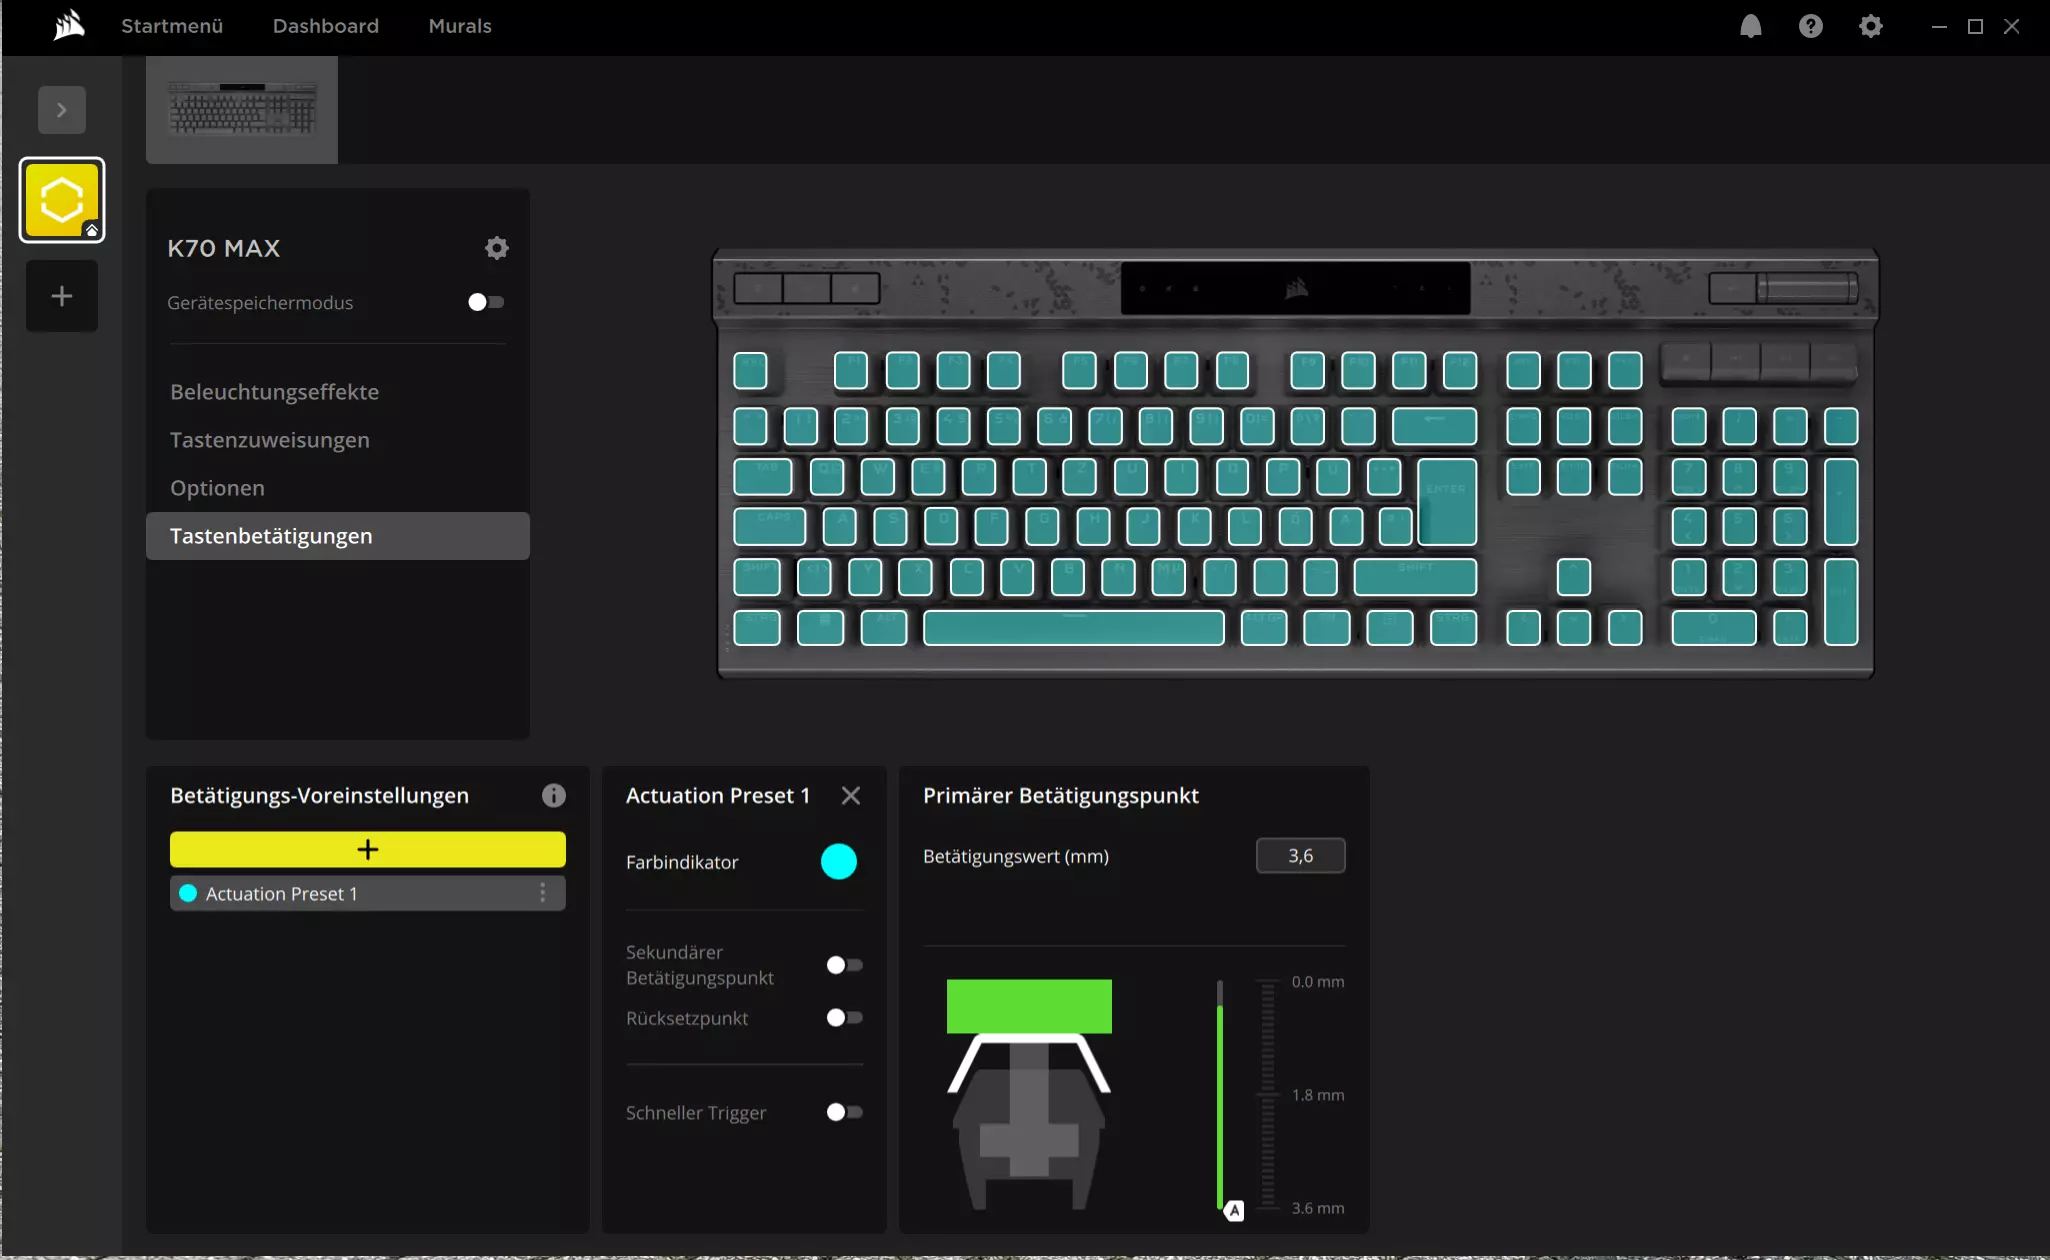Screen dimensions: 2050x1260
Task: Open the help question mark icon
Action: pos(1810,26)
